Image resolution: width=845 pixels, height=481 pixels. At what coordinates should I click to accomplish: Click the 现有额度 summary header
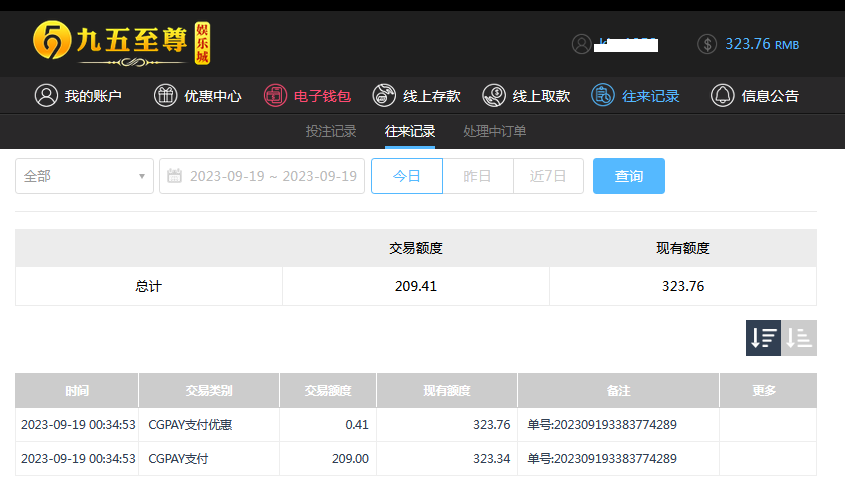pos(683,248)
